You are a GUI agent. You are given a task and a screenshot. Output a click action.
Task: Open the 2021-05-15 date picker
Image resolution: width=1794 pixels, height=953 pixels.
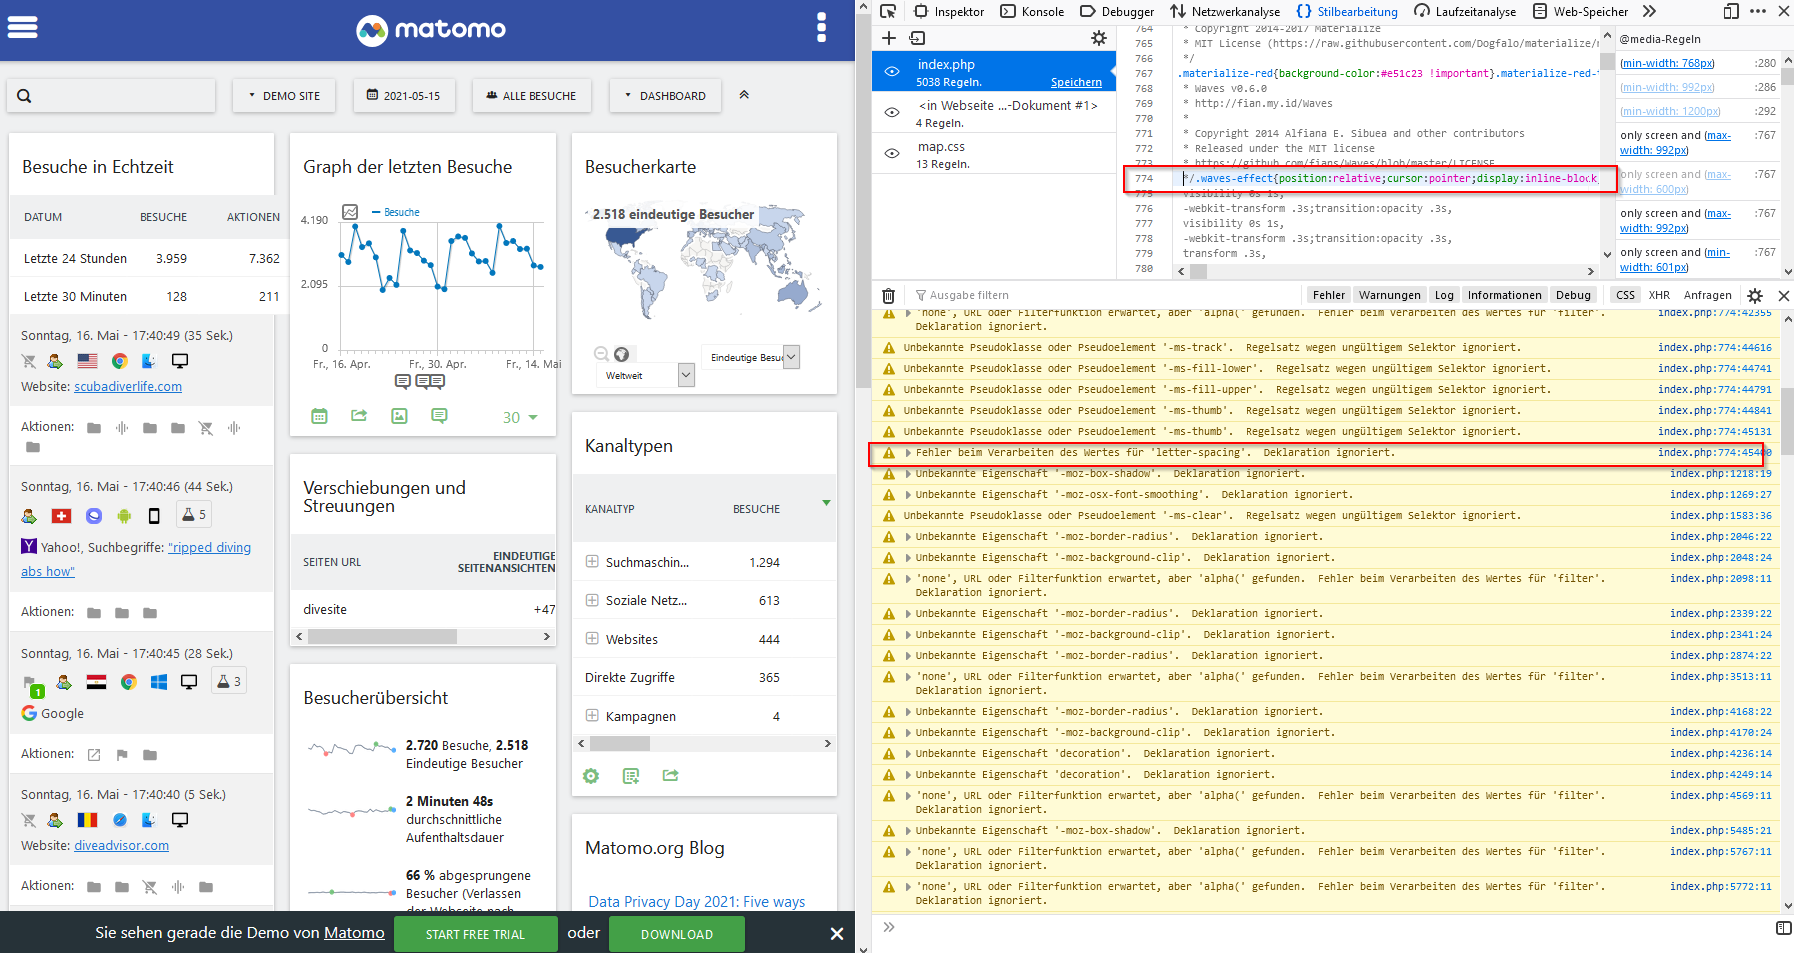point(403,96)
